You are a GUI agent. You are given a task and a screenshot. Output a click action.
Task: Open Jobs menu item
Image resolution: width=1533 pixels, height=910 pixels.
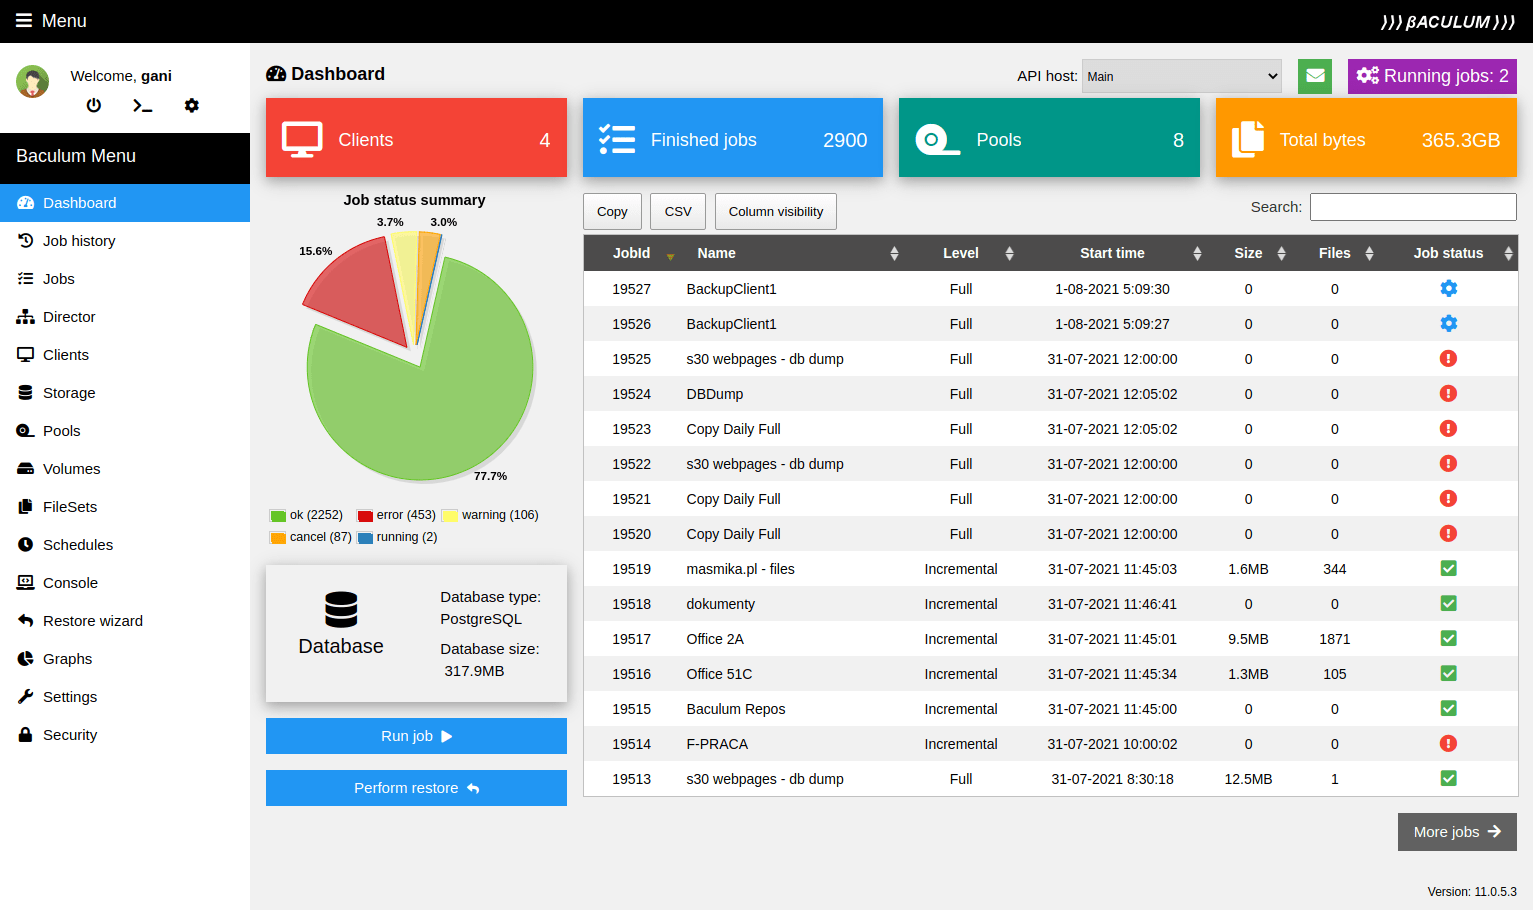(125, 279)
